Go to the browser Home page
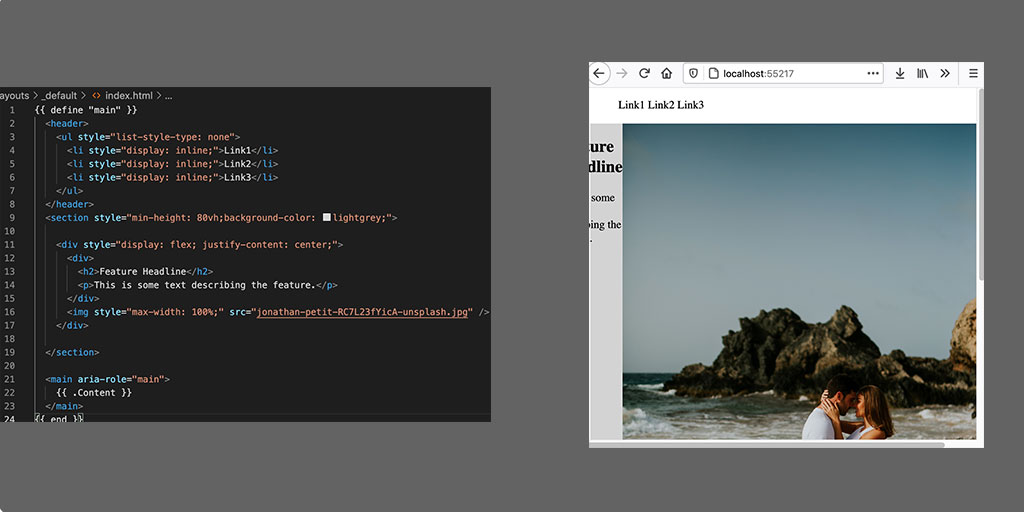The image size is (1024, 512). click(x=666, y=73)
